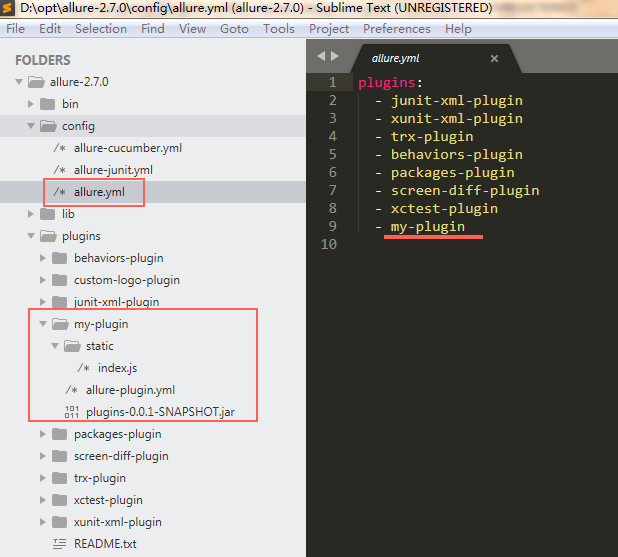The image size is (618, 557).
Task: Expand the packages-plugin folder arrow
Action: tap(43, 434)
